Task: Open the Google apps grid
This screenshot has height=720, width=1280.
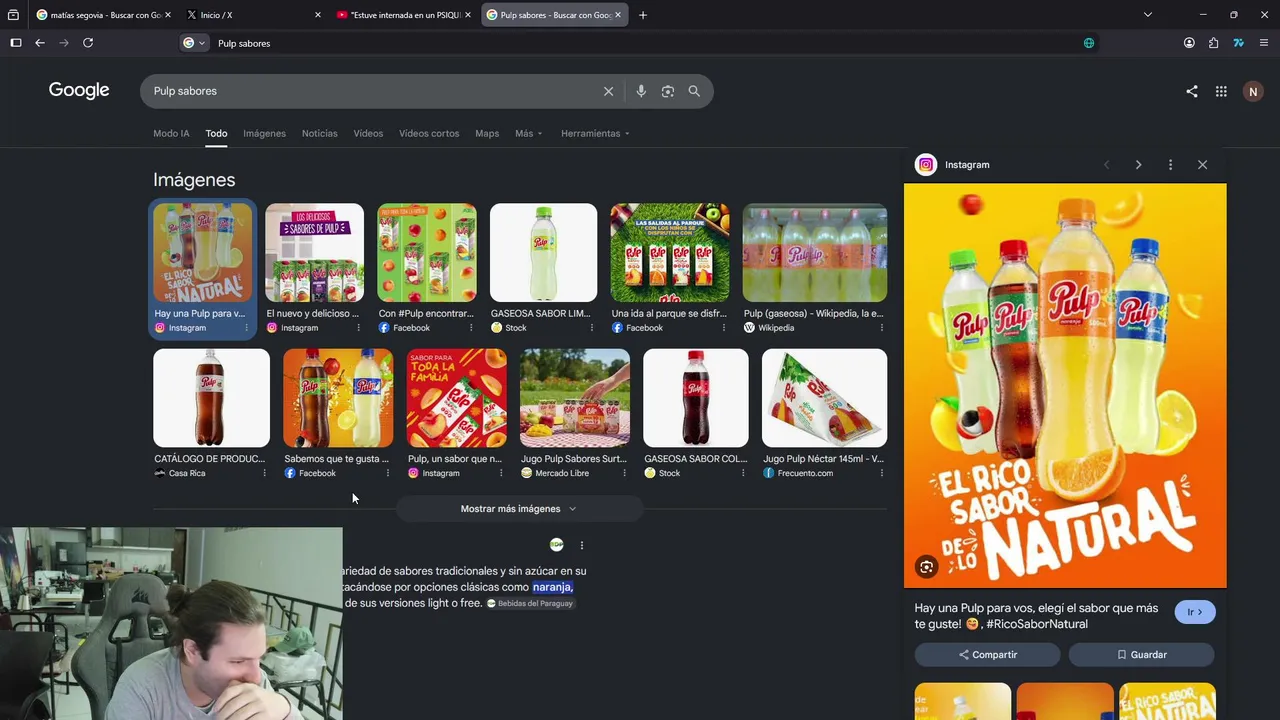Action: tap(1221, 91)
